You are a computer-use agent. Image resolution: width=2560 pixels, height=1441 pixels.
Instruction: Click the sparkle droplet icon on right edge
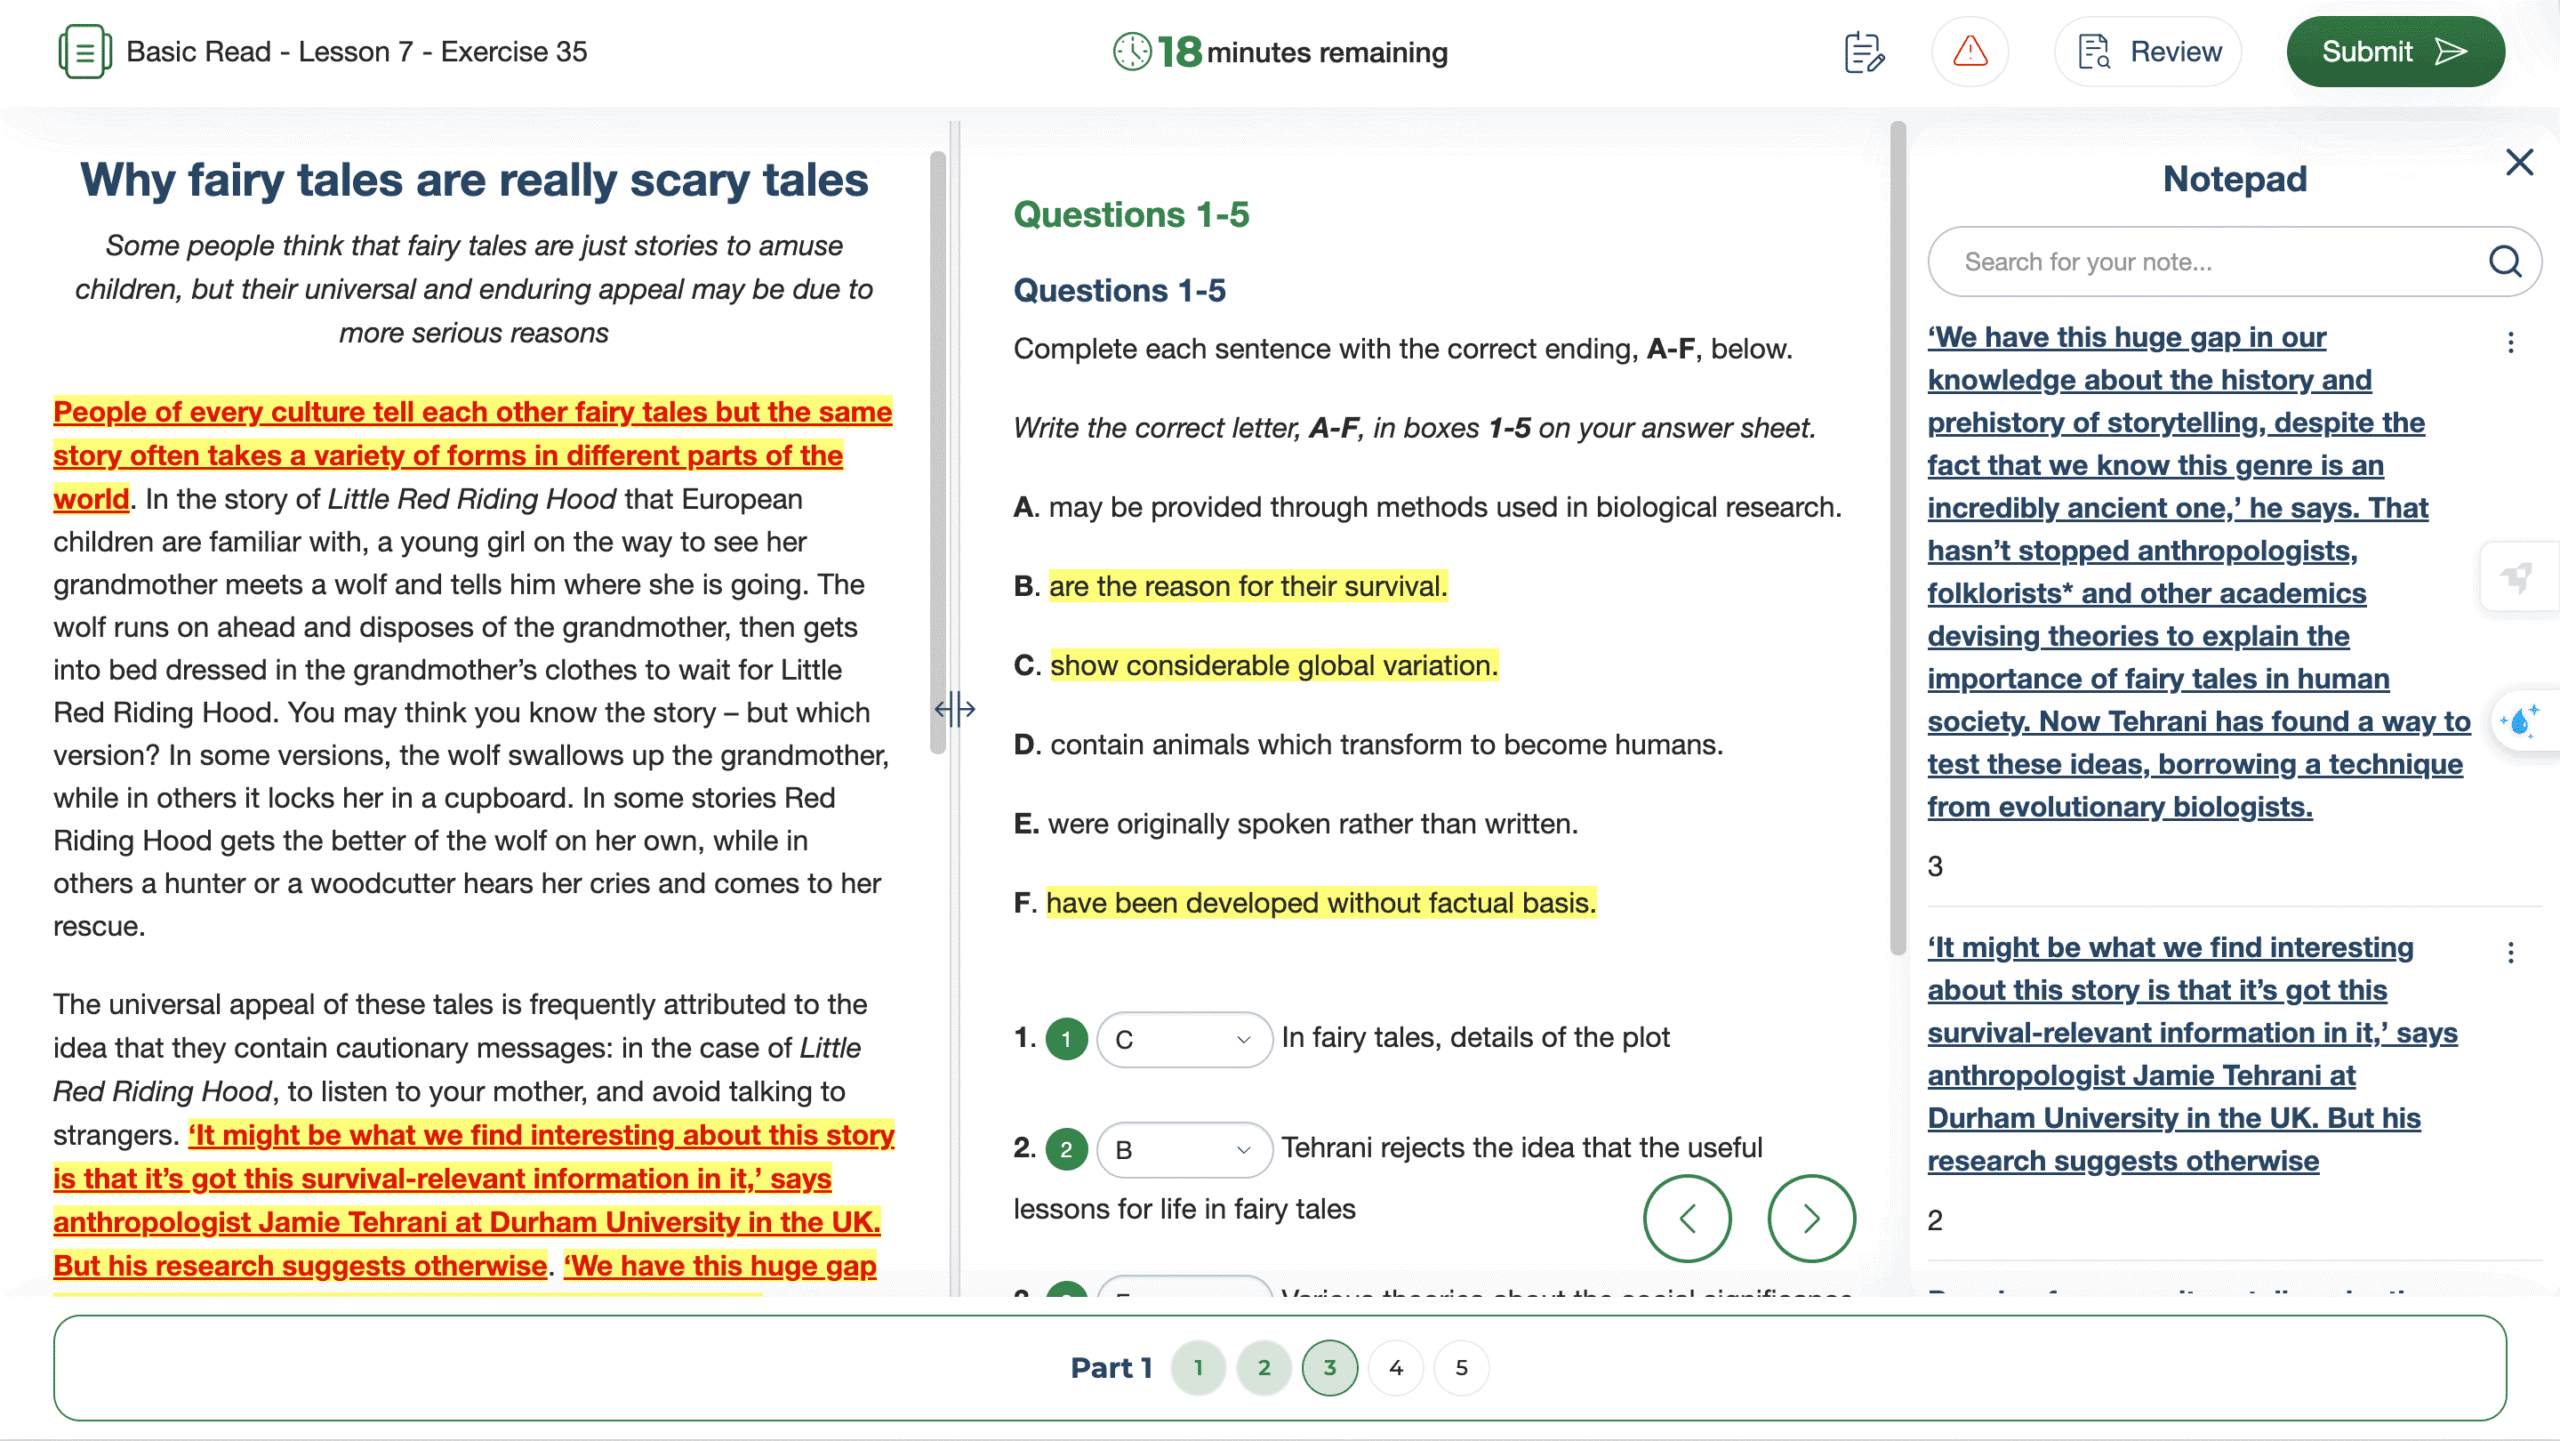(x=2519, y=721)
